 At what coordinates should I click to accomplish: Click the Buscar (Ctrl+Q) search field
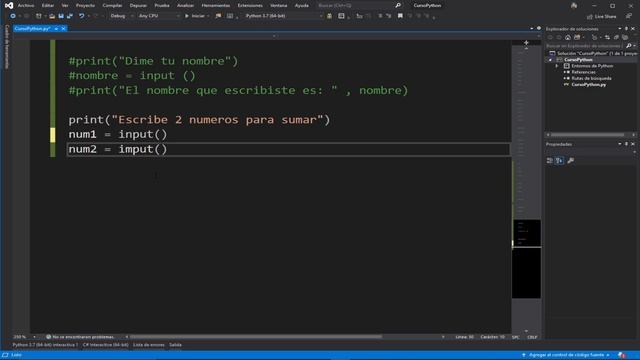pyautogui.click(x=355, y=5)
